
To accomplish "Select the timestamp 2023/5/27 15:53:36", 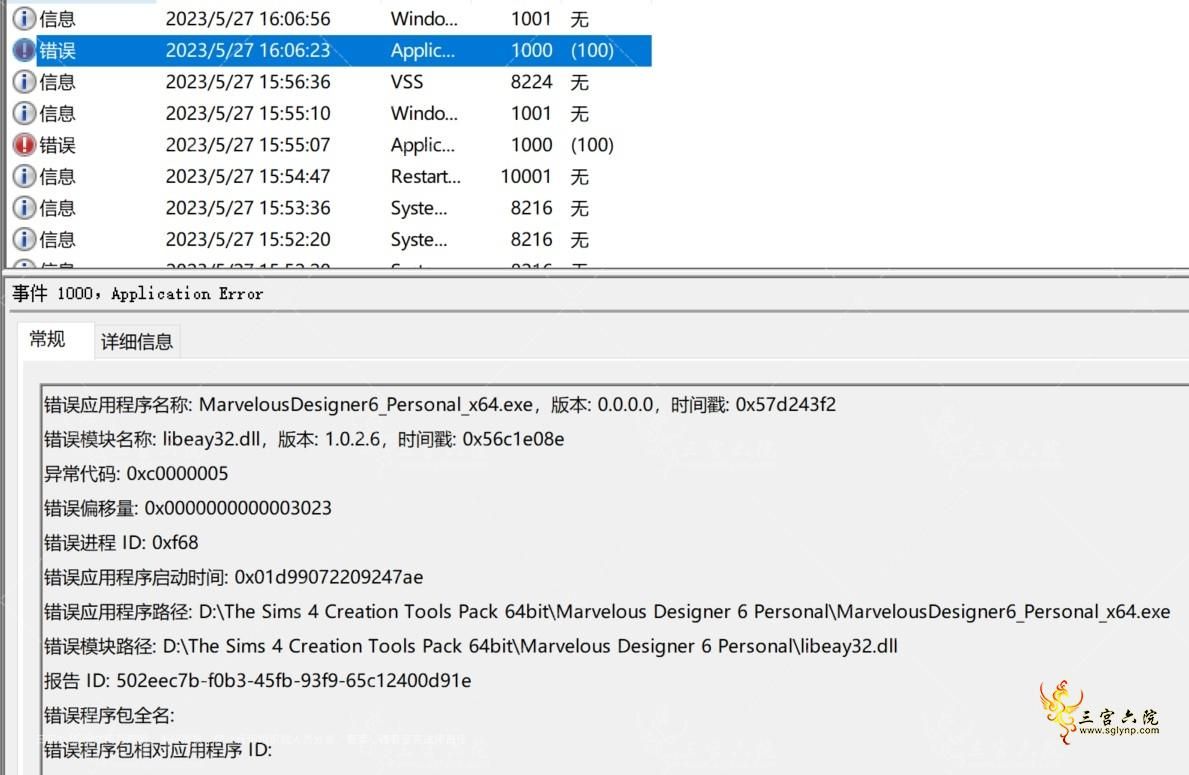I will (248, 208).
